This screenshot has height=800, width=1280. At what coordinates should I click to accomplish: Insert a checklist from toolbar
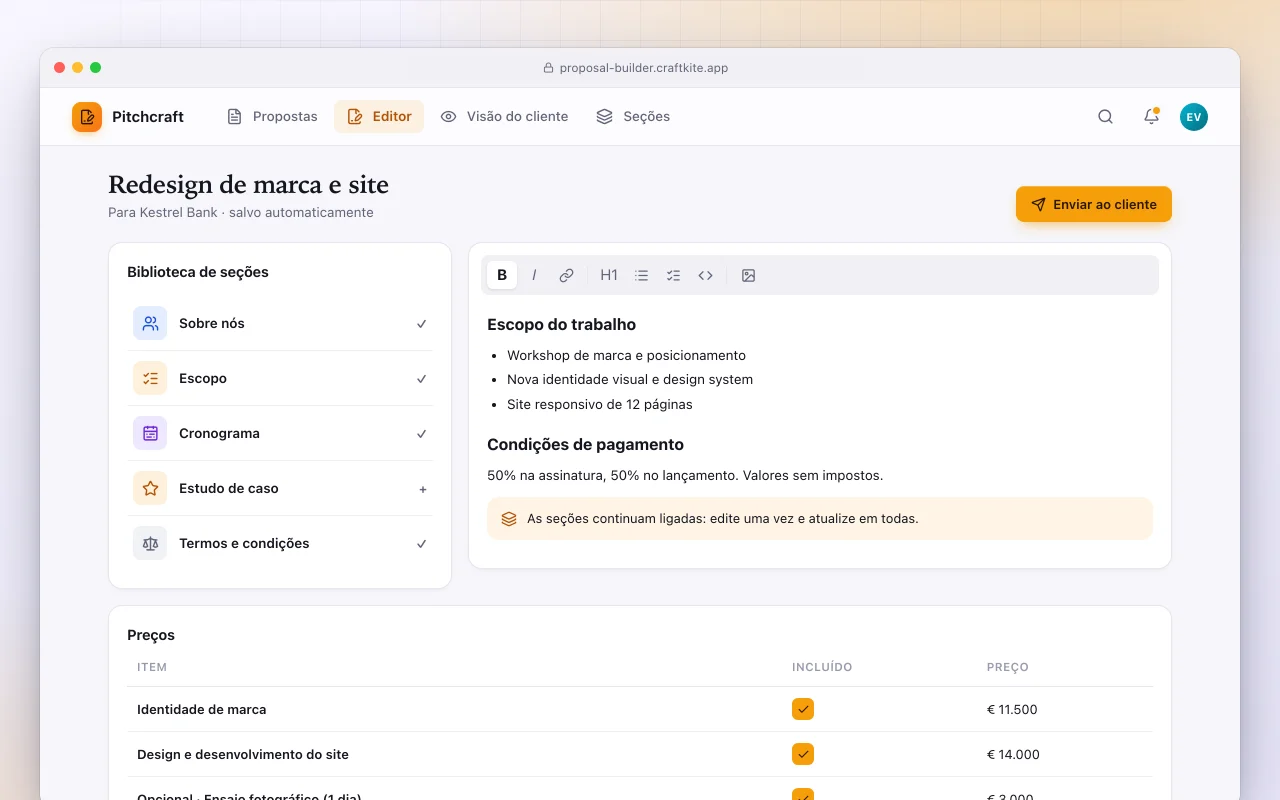coord(674,275)
